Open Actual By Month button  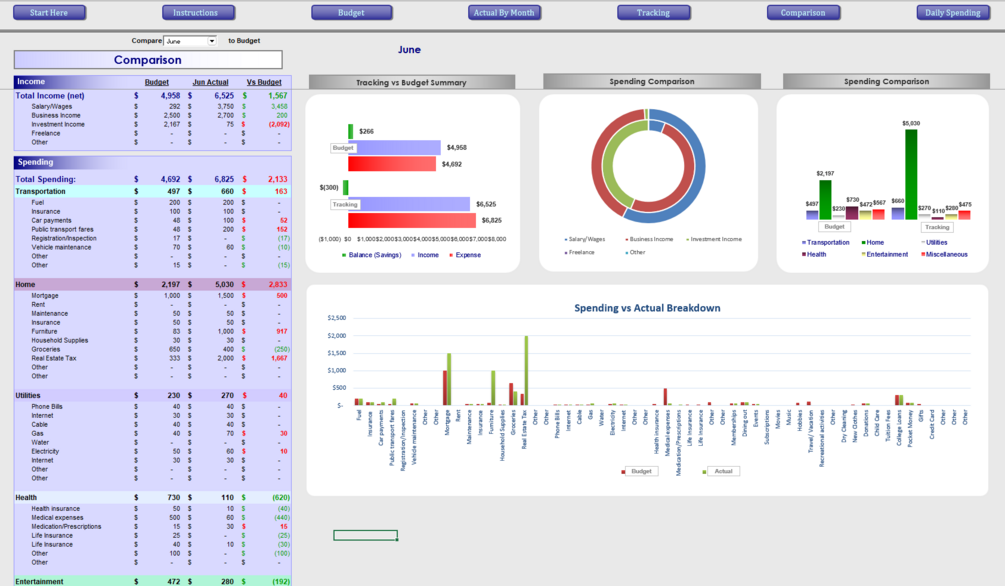pos(504,12)
